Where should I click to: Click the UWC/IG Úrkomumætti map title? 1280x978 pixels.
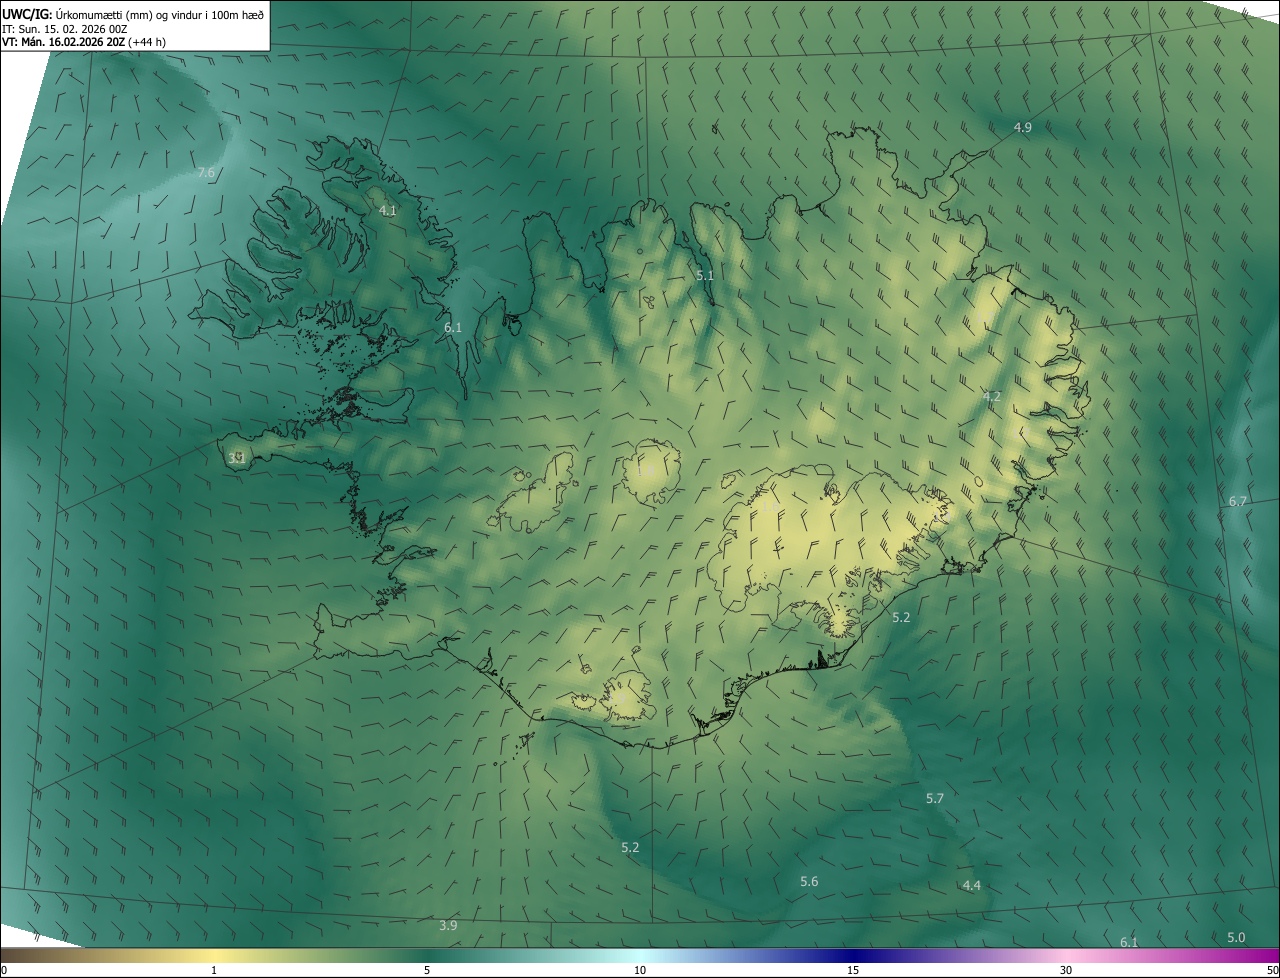coord(133,14)
